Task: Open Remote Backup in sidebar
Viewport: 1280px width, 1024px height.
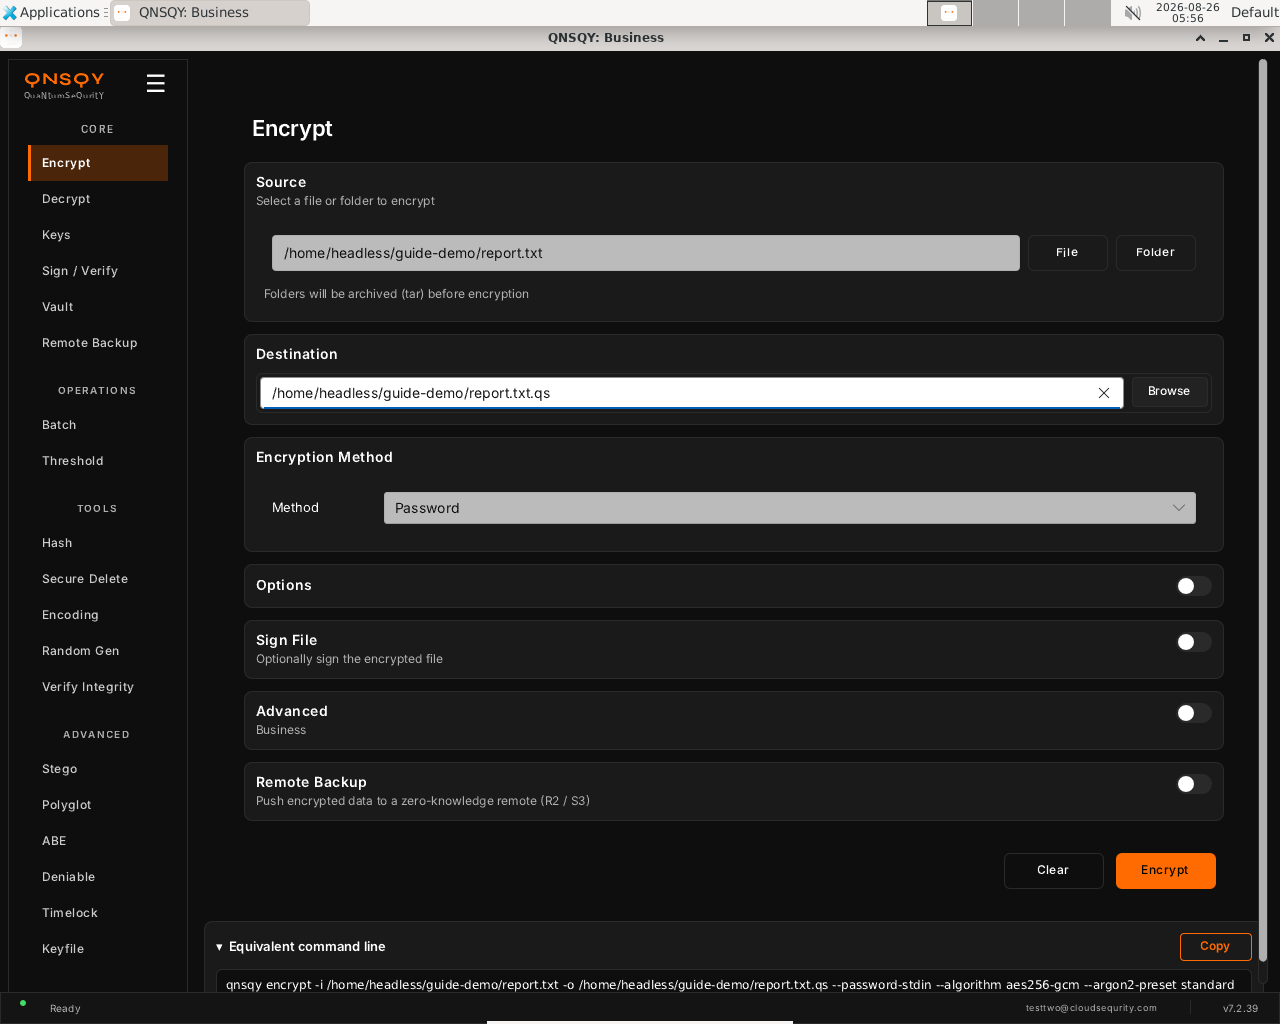Action: pos(98,343)
